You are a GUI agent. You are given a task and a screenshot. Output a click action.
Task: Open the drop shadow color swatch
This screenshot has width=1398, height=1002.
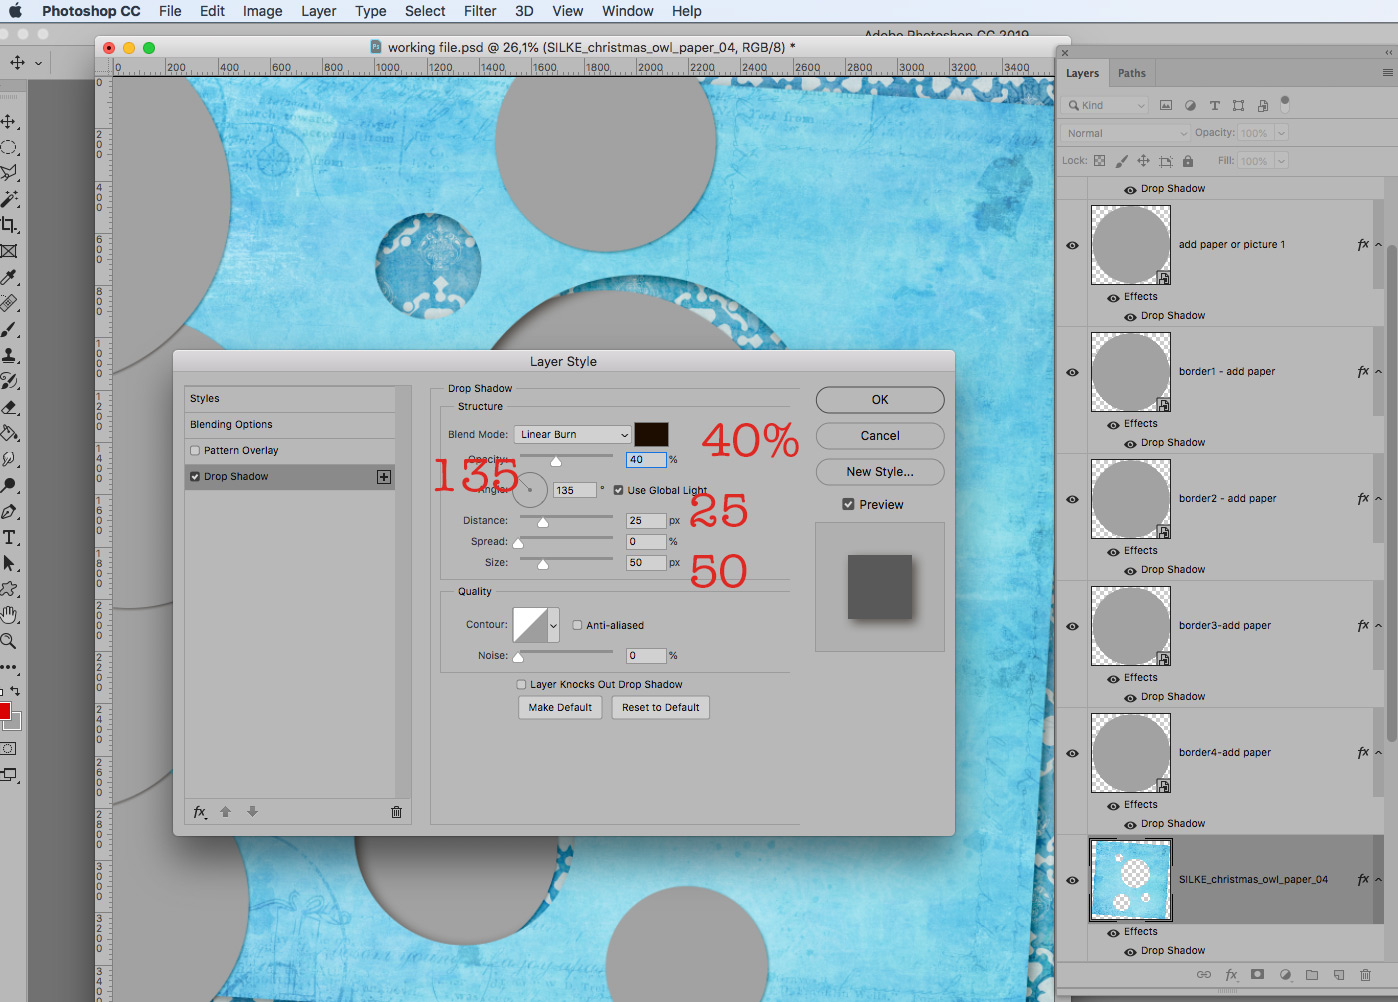(651, 434)
